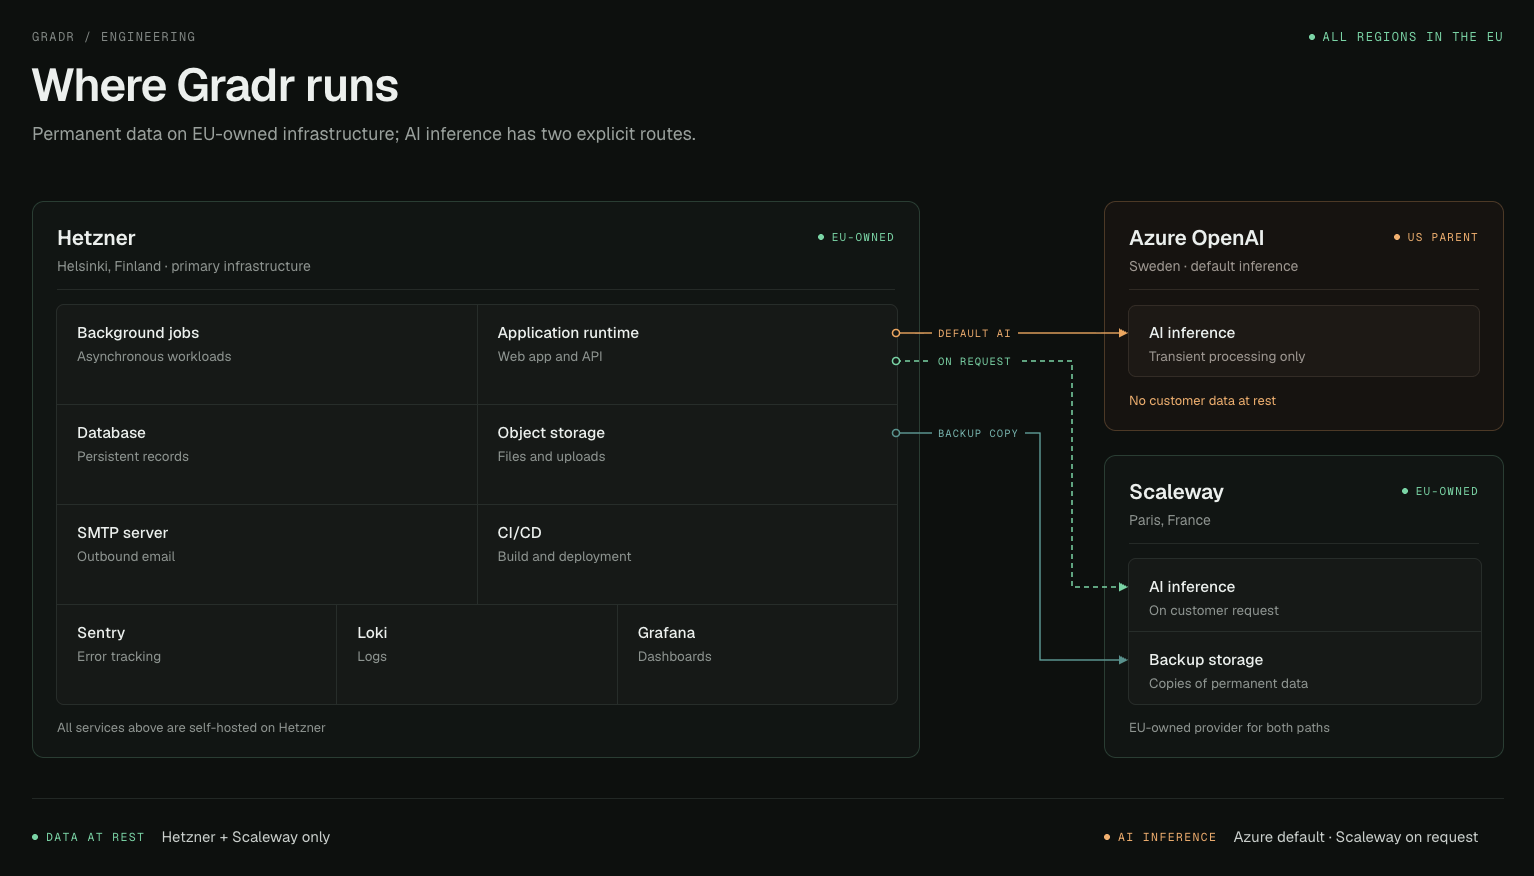Select the Backup storage card
The image size is (1534, 876).
1305,668
